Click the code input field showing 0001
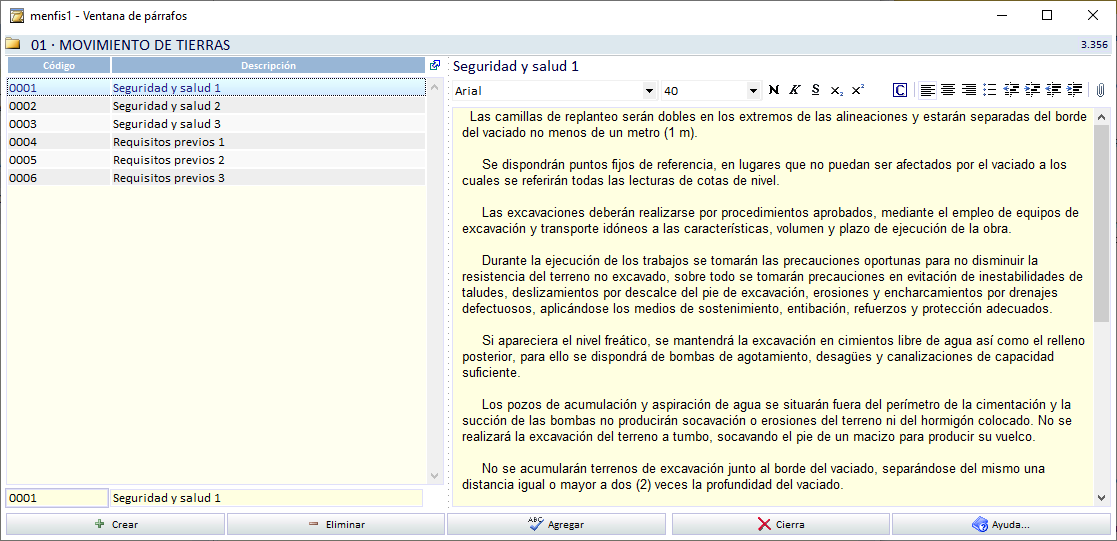 pyautogui.click(x=56, y=498)
